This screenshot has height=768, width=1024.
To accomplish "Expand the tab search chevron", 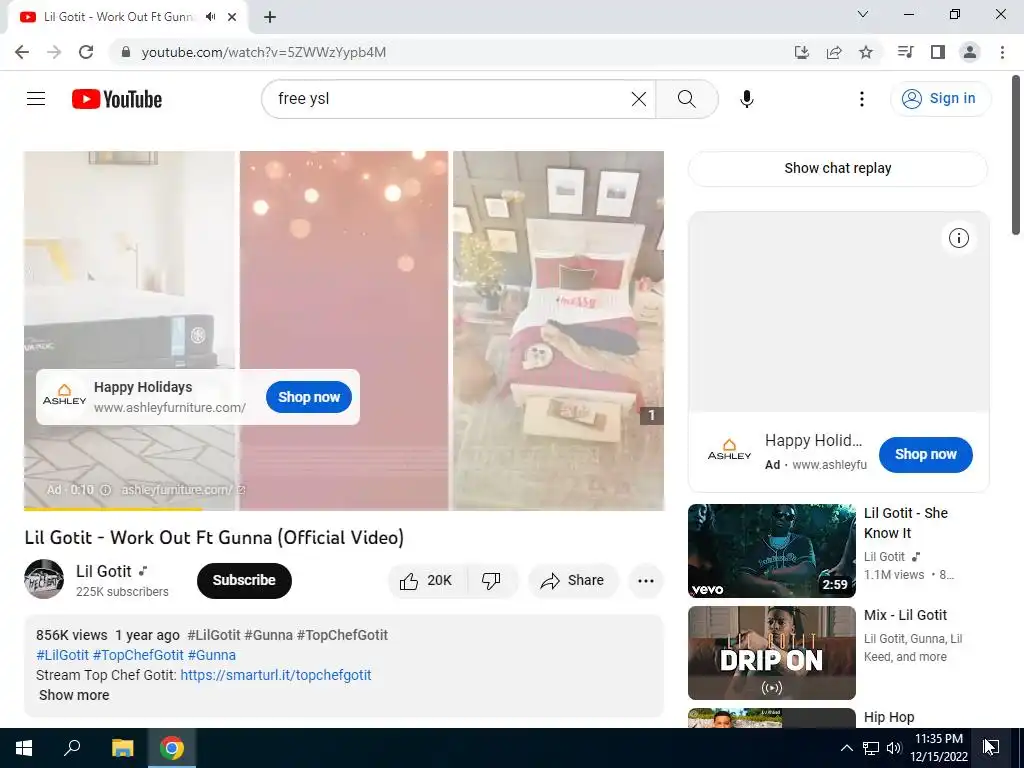I will [863, 14].
